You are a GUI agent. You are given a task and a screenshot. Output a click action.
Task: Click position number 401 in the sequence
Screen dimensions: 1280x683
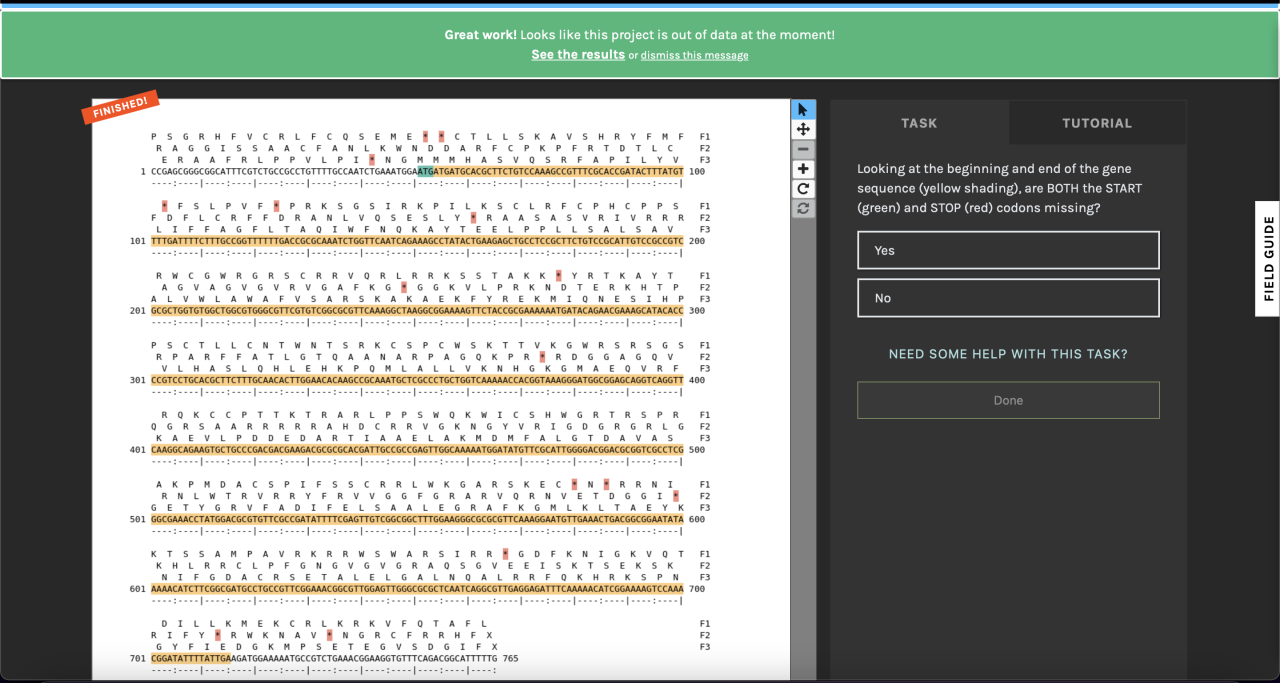(x=138, y=450)
